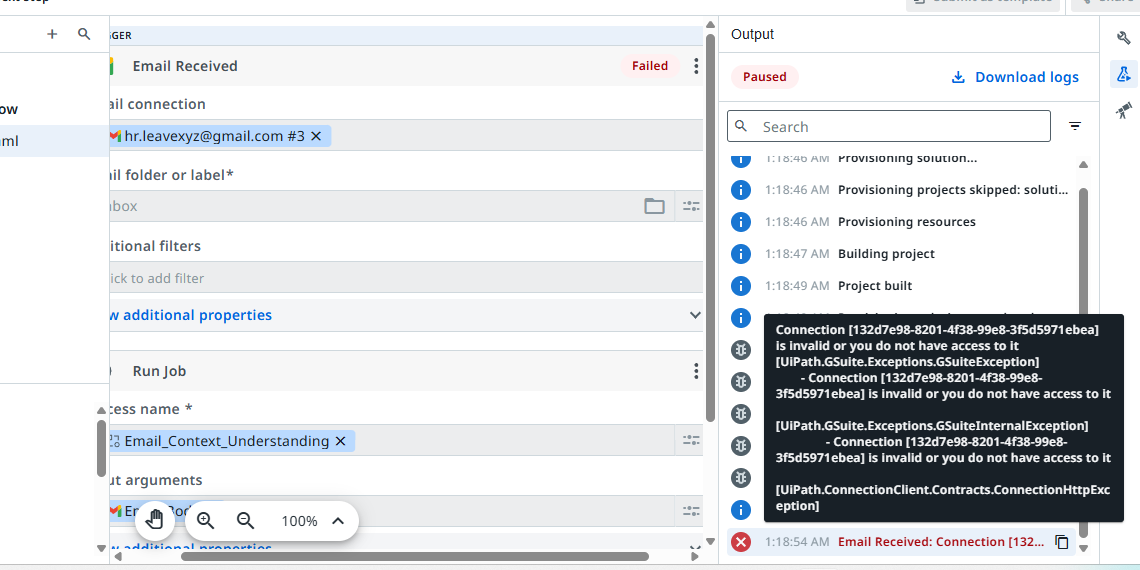Zoom in on the canvas
The width and height of the screenshot is (1140, 570).
coord(206,521)
